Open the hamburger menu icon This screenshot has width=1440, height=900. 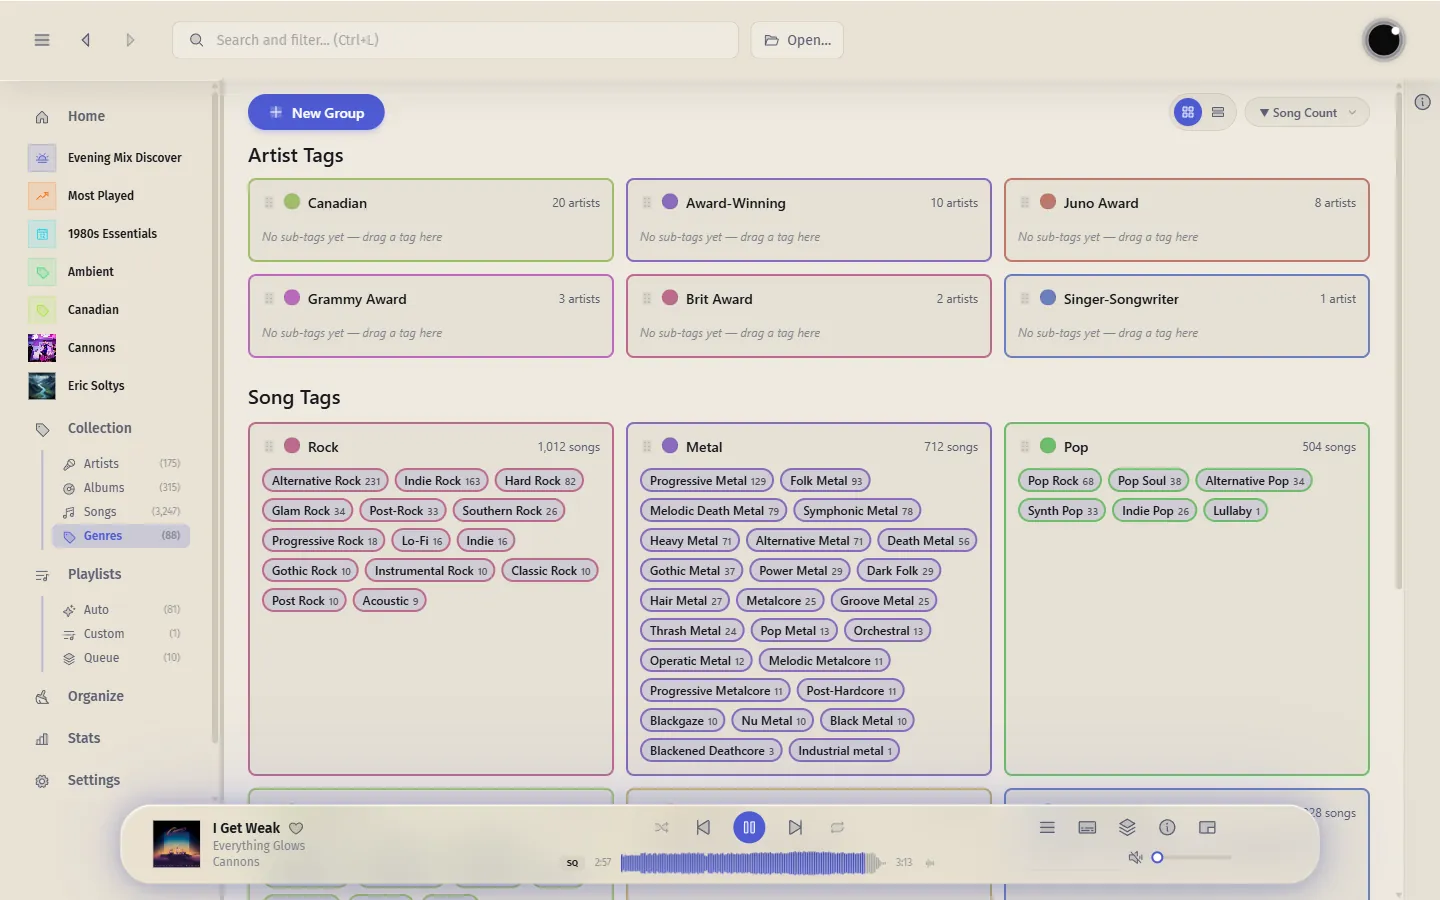(42, 40)
